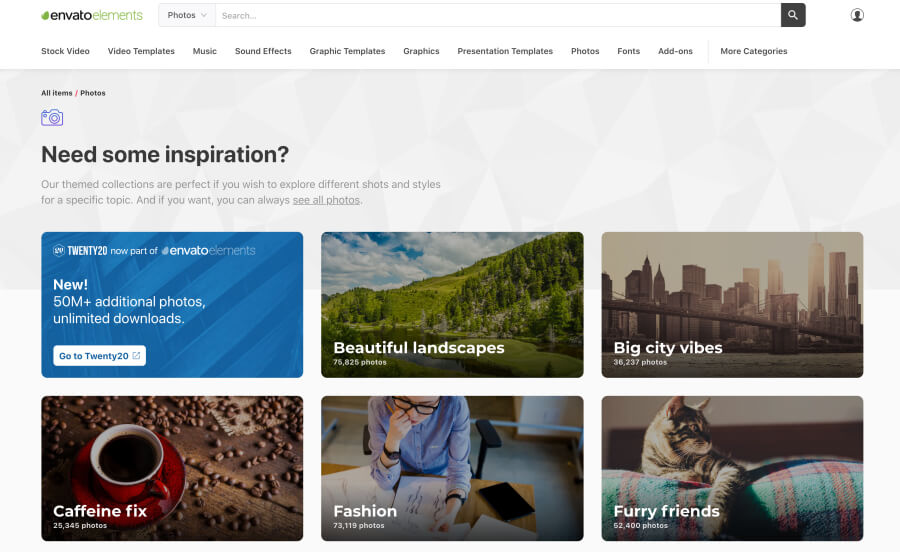Image resolution: width=900 pixels, height=552 pixels.
Task: Open the Beautiful landscapes collection
Action: [452, 304]
